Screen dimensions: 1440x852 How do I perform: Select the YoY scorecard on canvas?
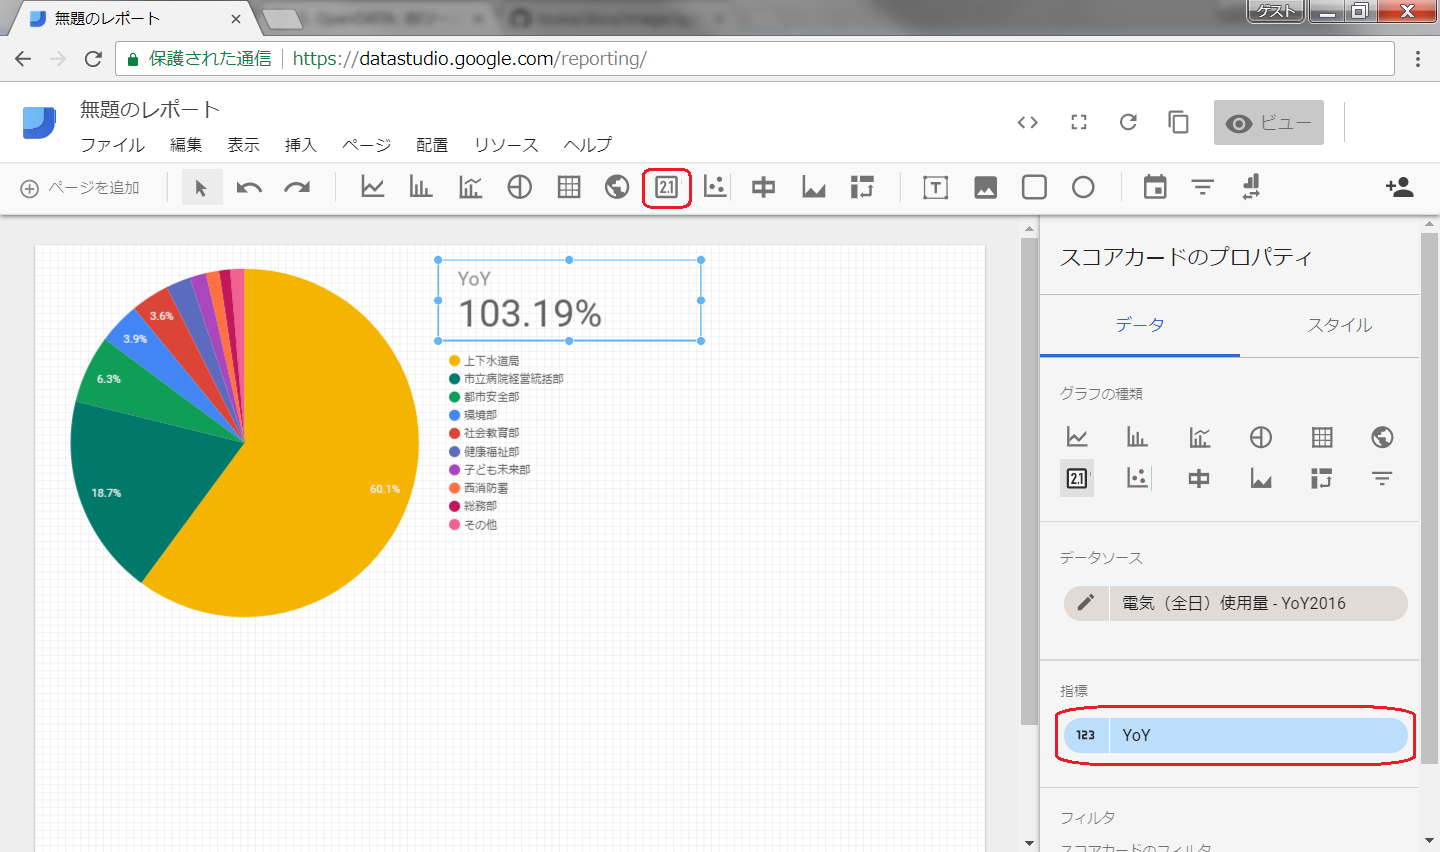569,300
